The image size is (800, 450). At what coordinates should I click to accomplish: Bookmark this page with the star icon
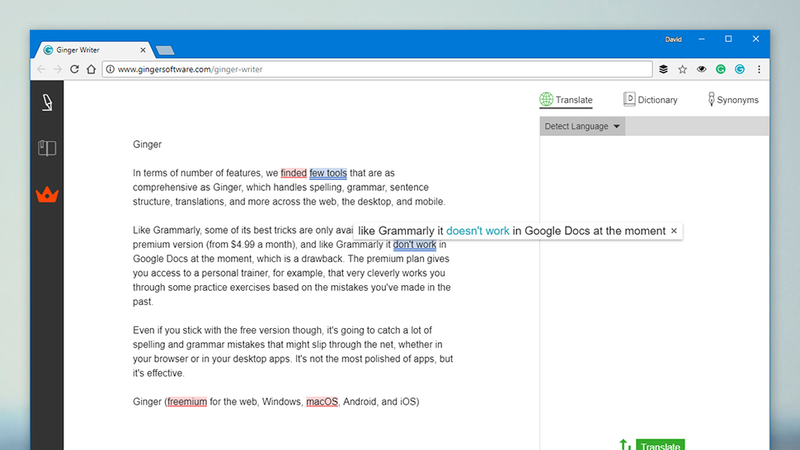(x=682, y=69)
